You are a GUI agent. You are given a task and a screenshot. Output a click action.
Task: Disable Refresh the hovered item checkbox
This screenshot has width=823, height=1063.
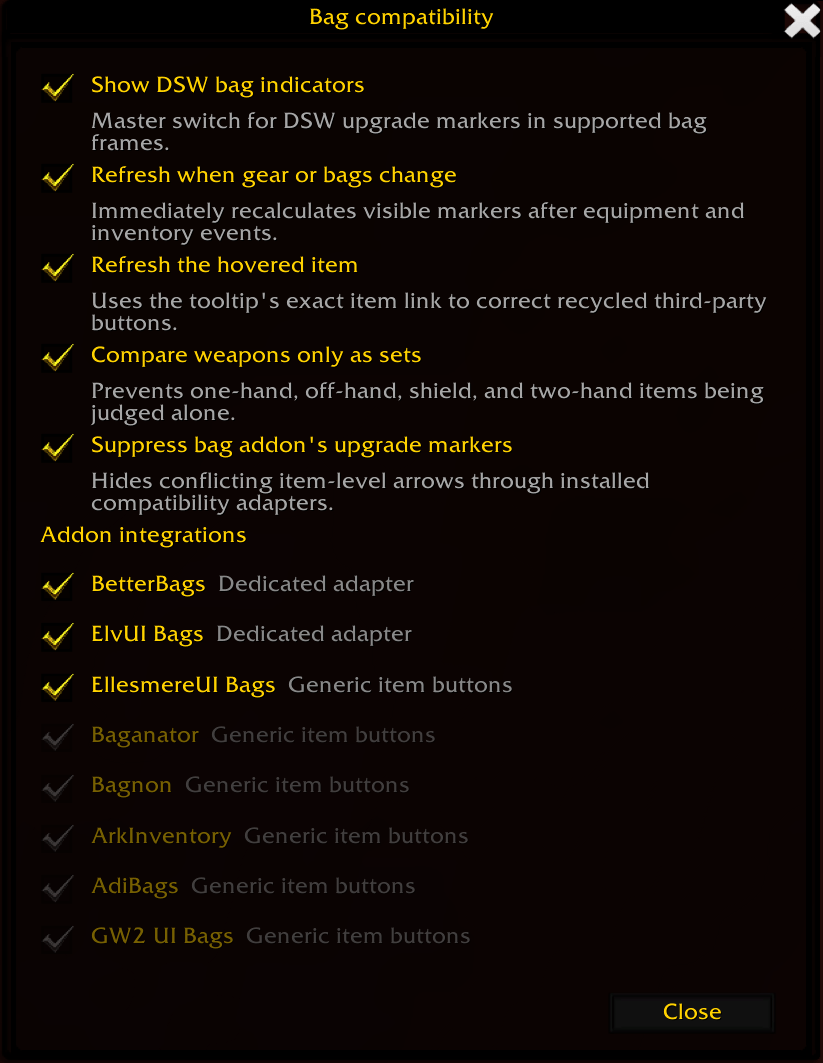58,267
